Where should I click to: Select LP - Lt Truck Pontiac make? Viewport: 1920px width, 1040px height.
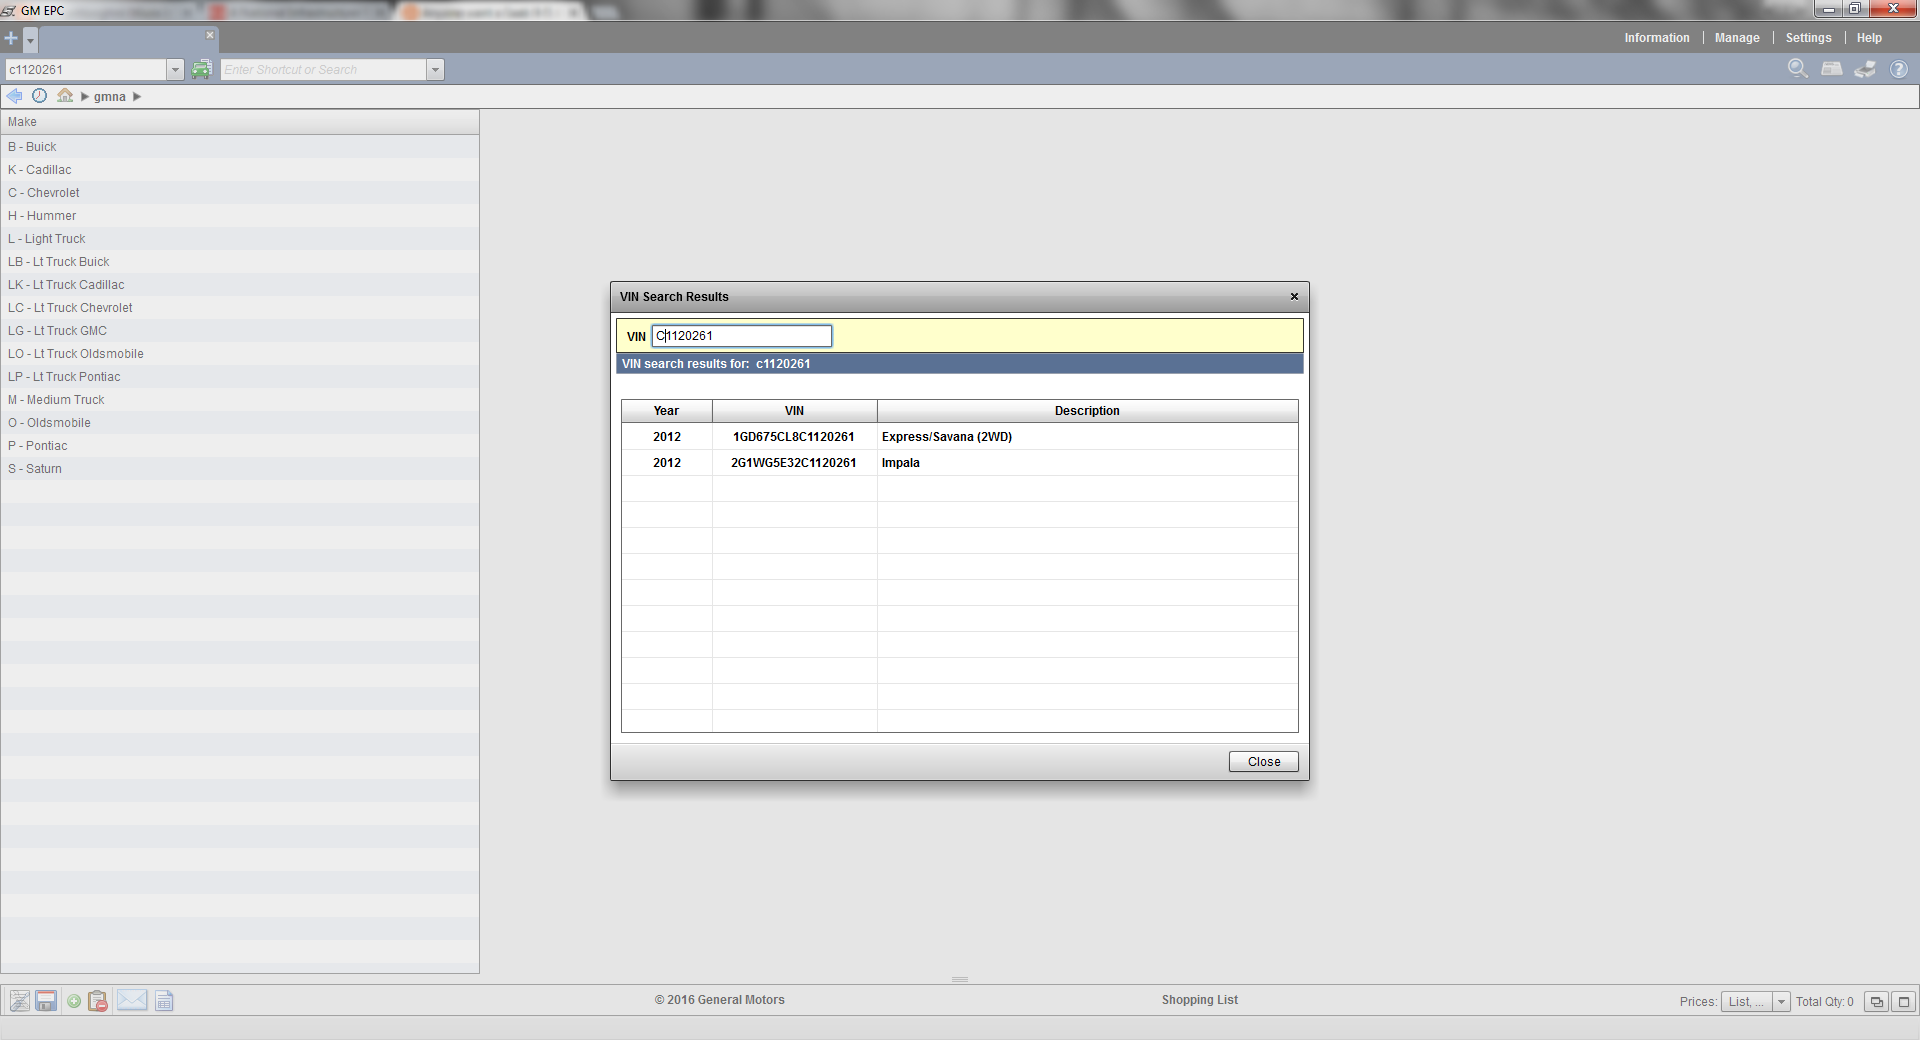(x=240, y=377)
